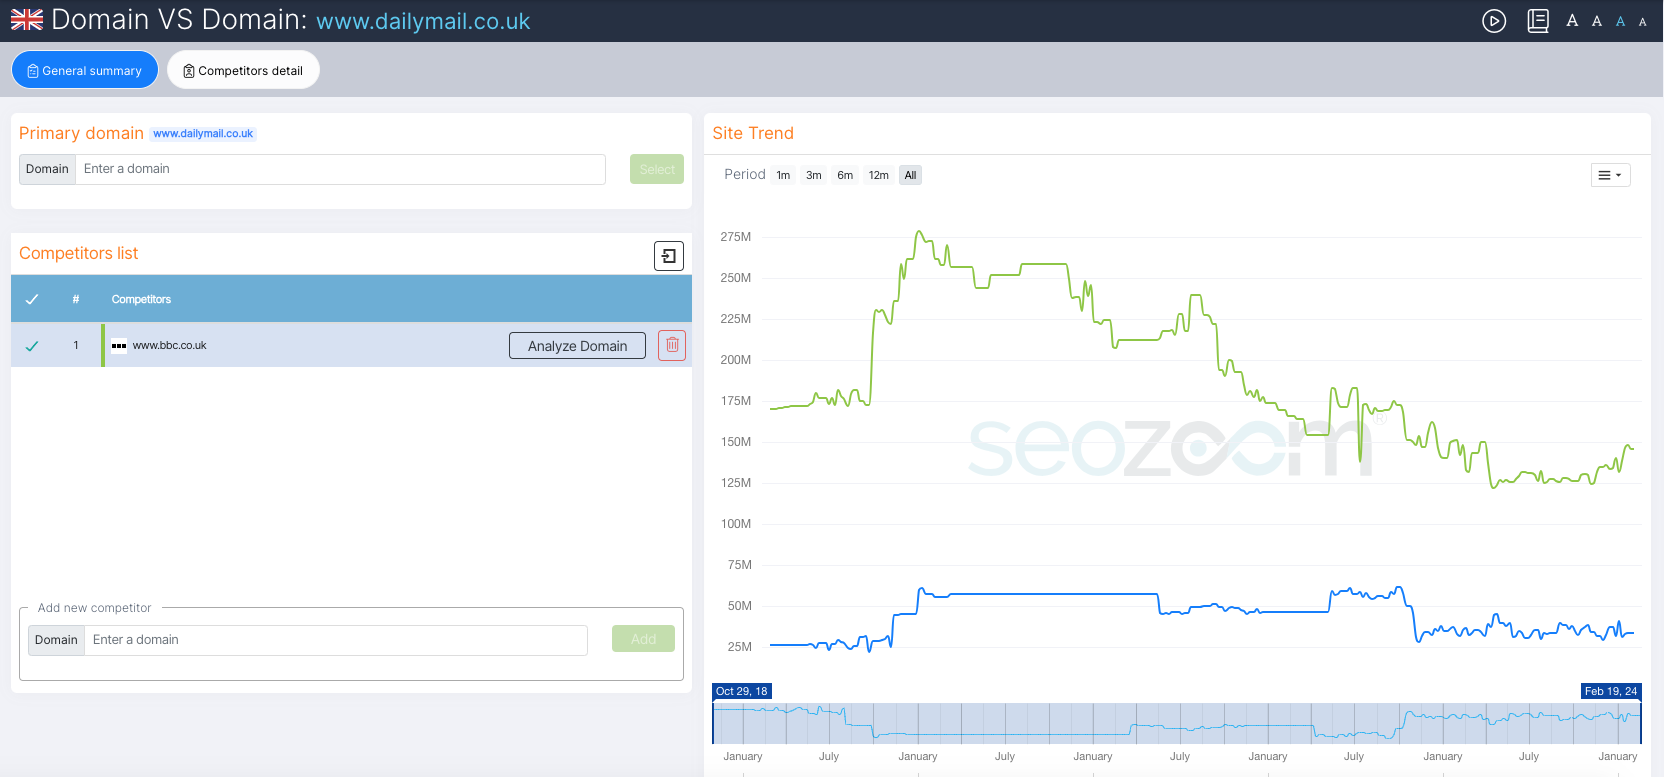
Task: Click www.bbc.co.uk competitor name
Action: click(x=170, y=346)
